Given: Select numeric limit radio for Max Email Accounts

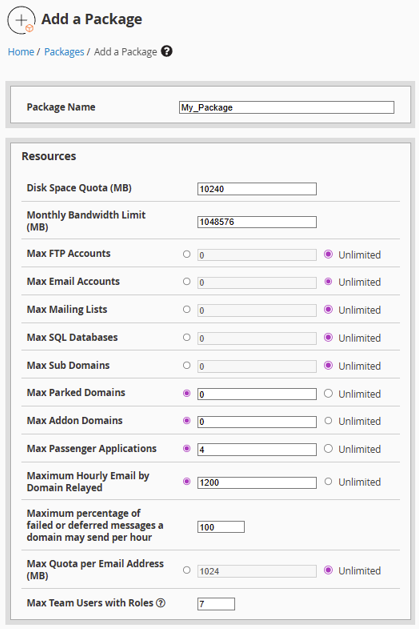Looking at the screenshot, I should point(186,281).
